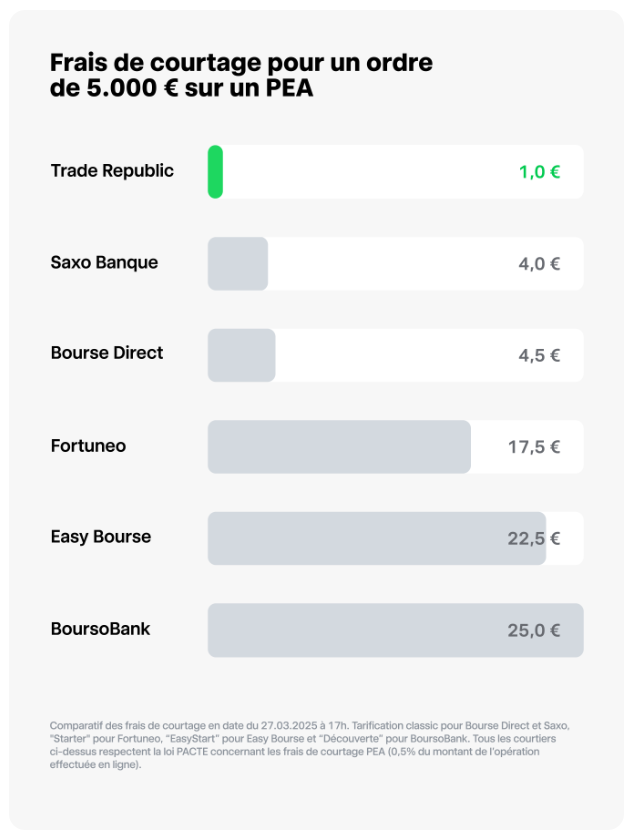Screen dimensions: 631x838
Task: Click the 25,0 € value
Action: click(x=534, y=631)
